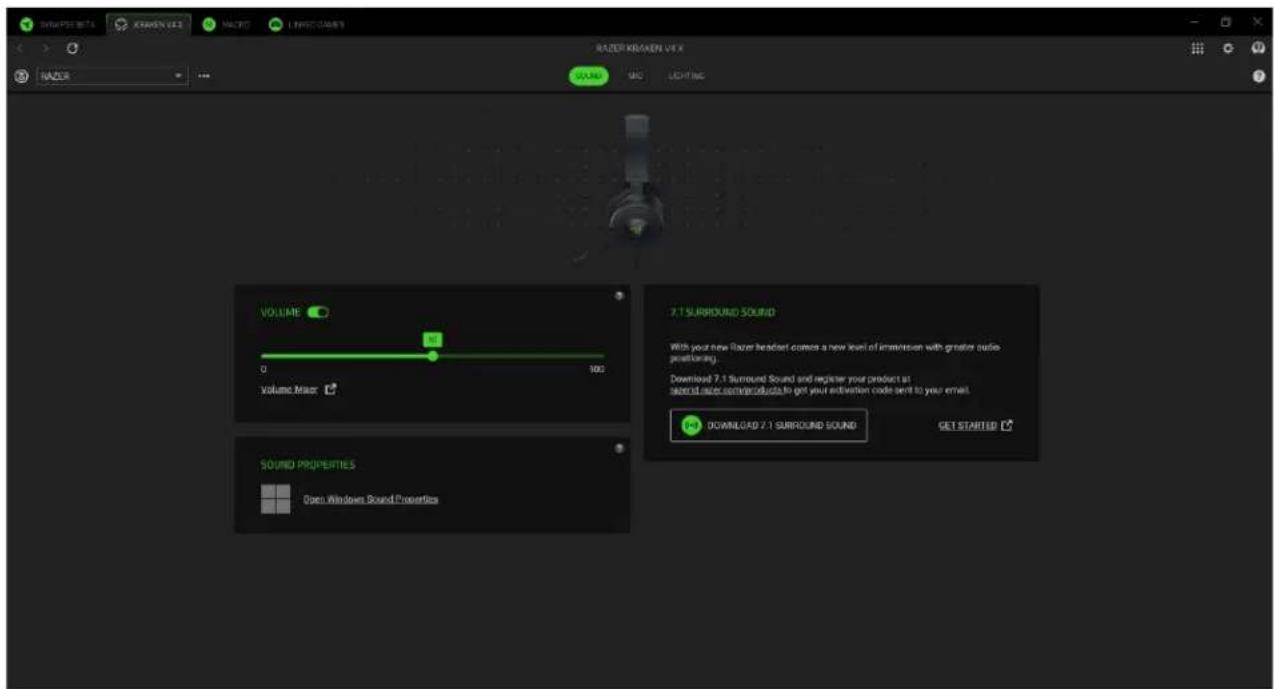This screenshot has height=689, width=1274.
Task: Open Windows Sound Properties link
Action: [x=371, y=499]
